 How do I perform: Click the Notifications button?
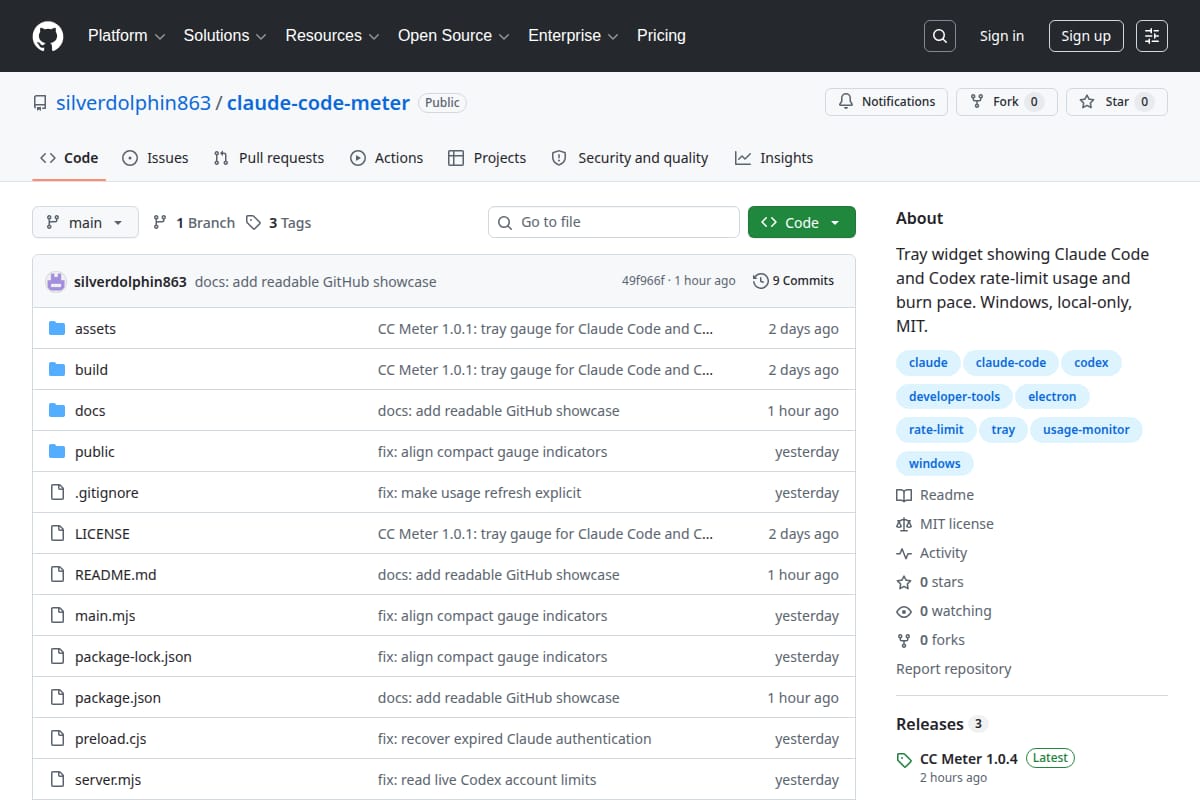887,102
